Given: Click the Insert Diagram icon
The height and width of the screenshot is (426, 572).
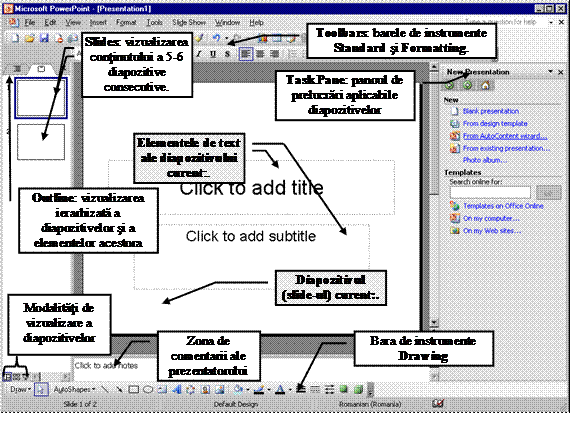Looking at the screenshot, I should (x=191, y=390).
